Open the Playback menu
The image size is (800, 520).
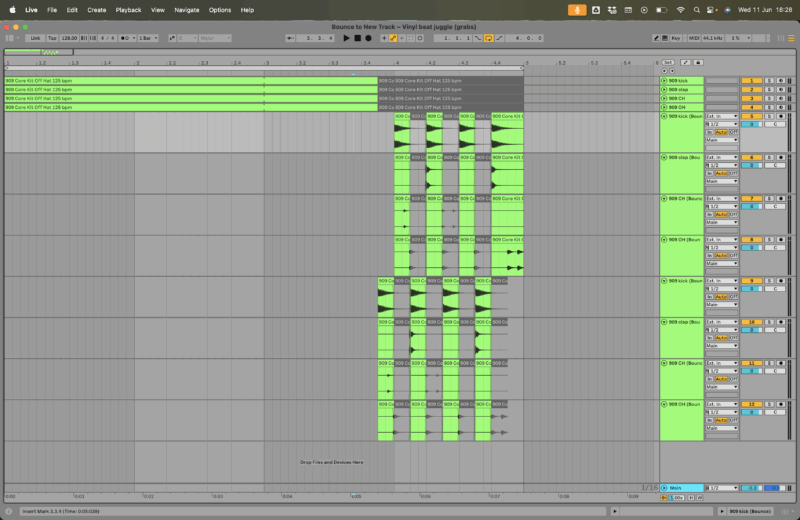click(128, 9)
